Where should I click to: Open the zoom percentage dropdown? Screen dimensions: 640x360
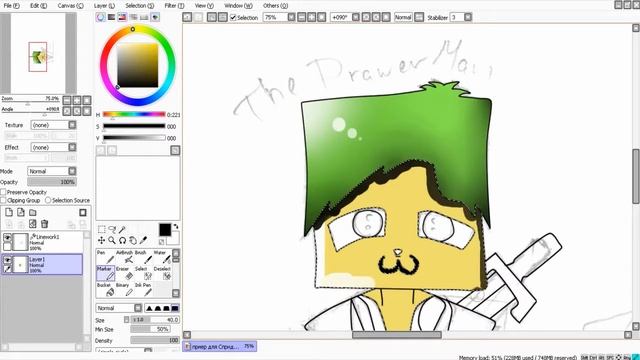(291, 17)
